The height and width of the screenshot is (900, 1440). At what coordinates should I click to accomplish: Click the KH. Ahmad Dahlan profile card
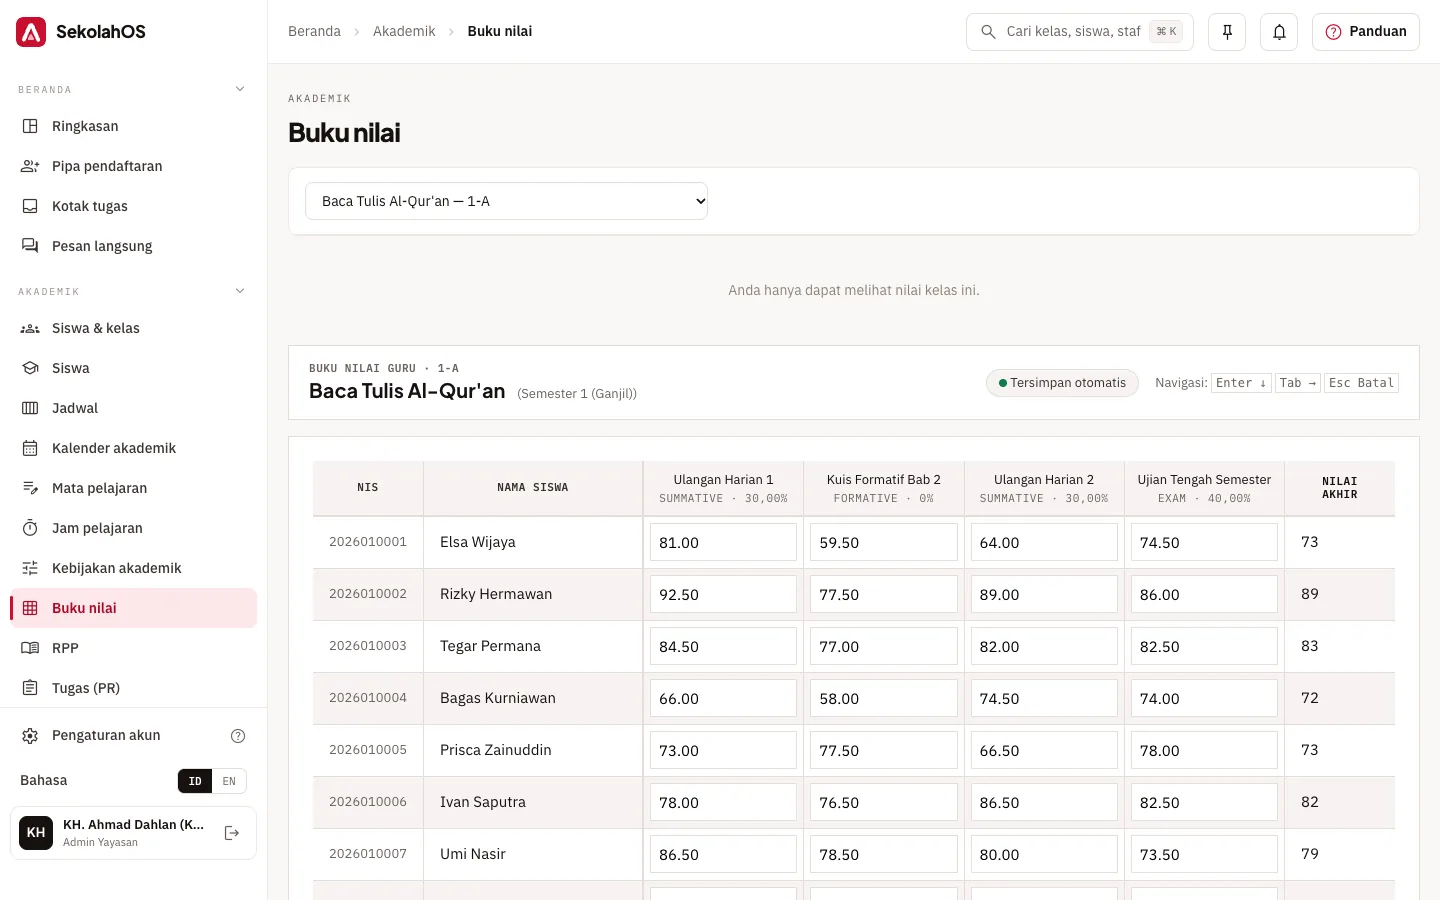click(133, 833)
